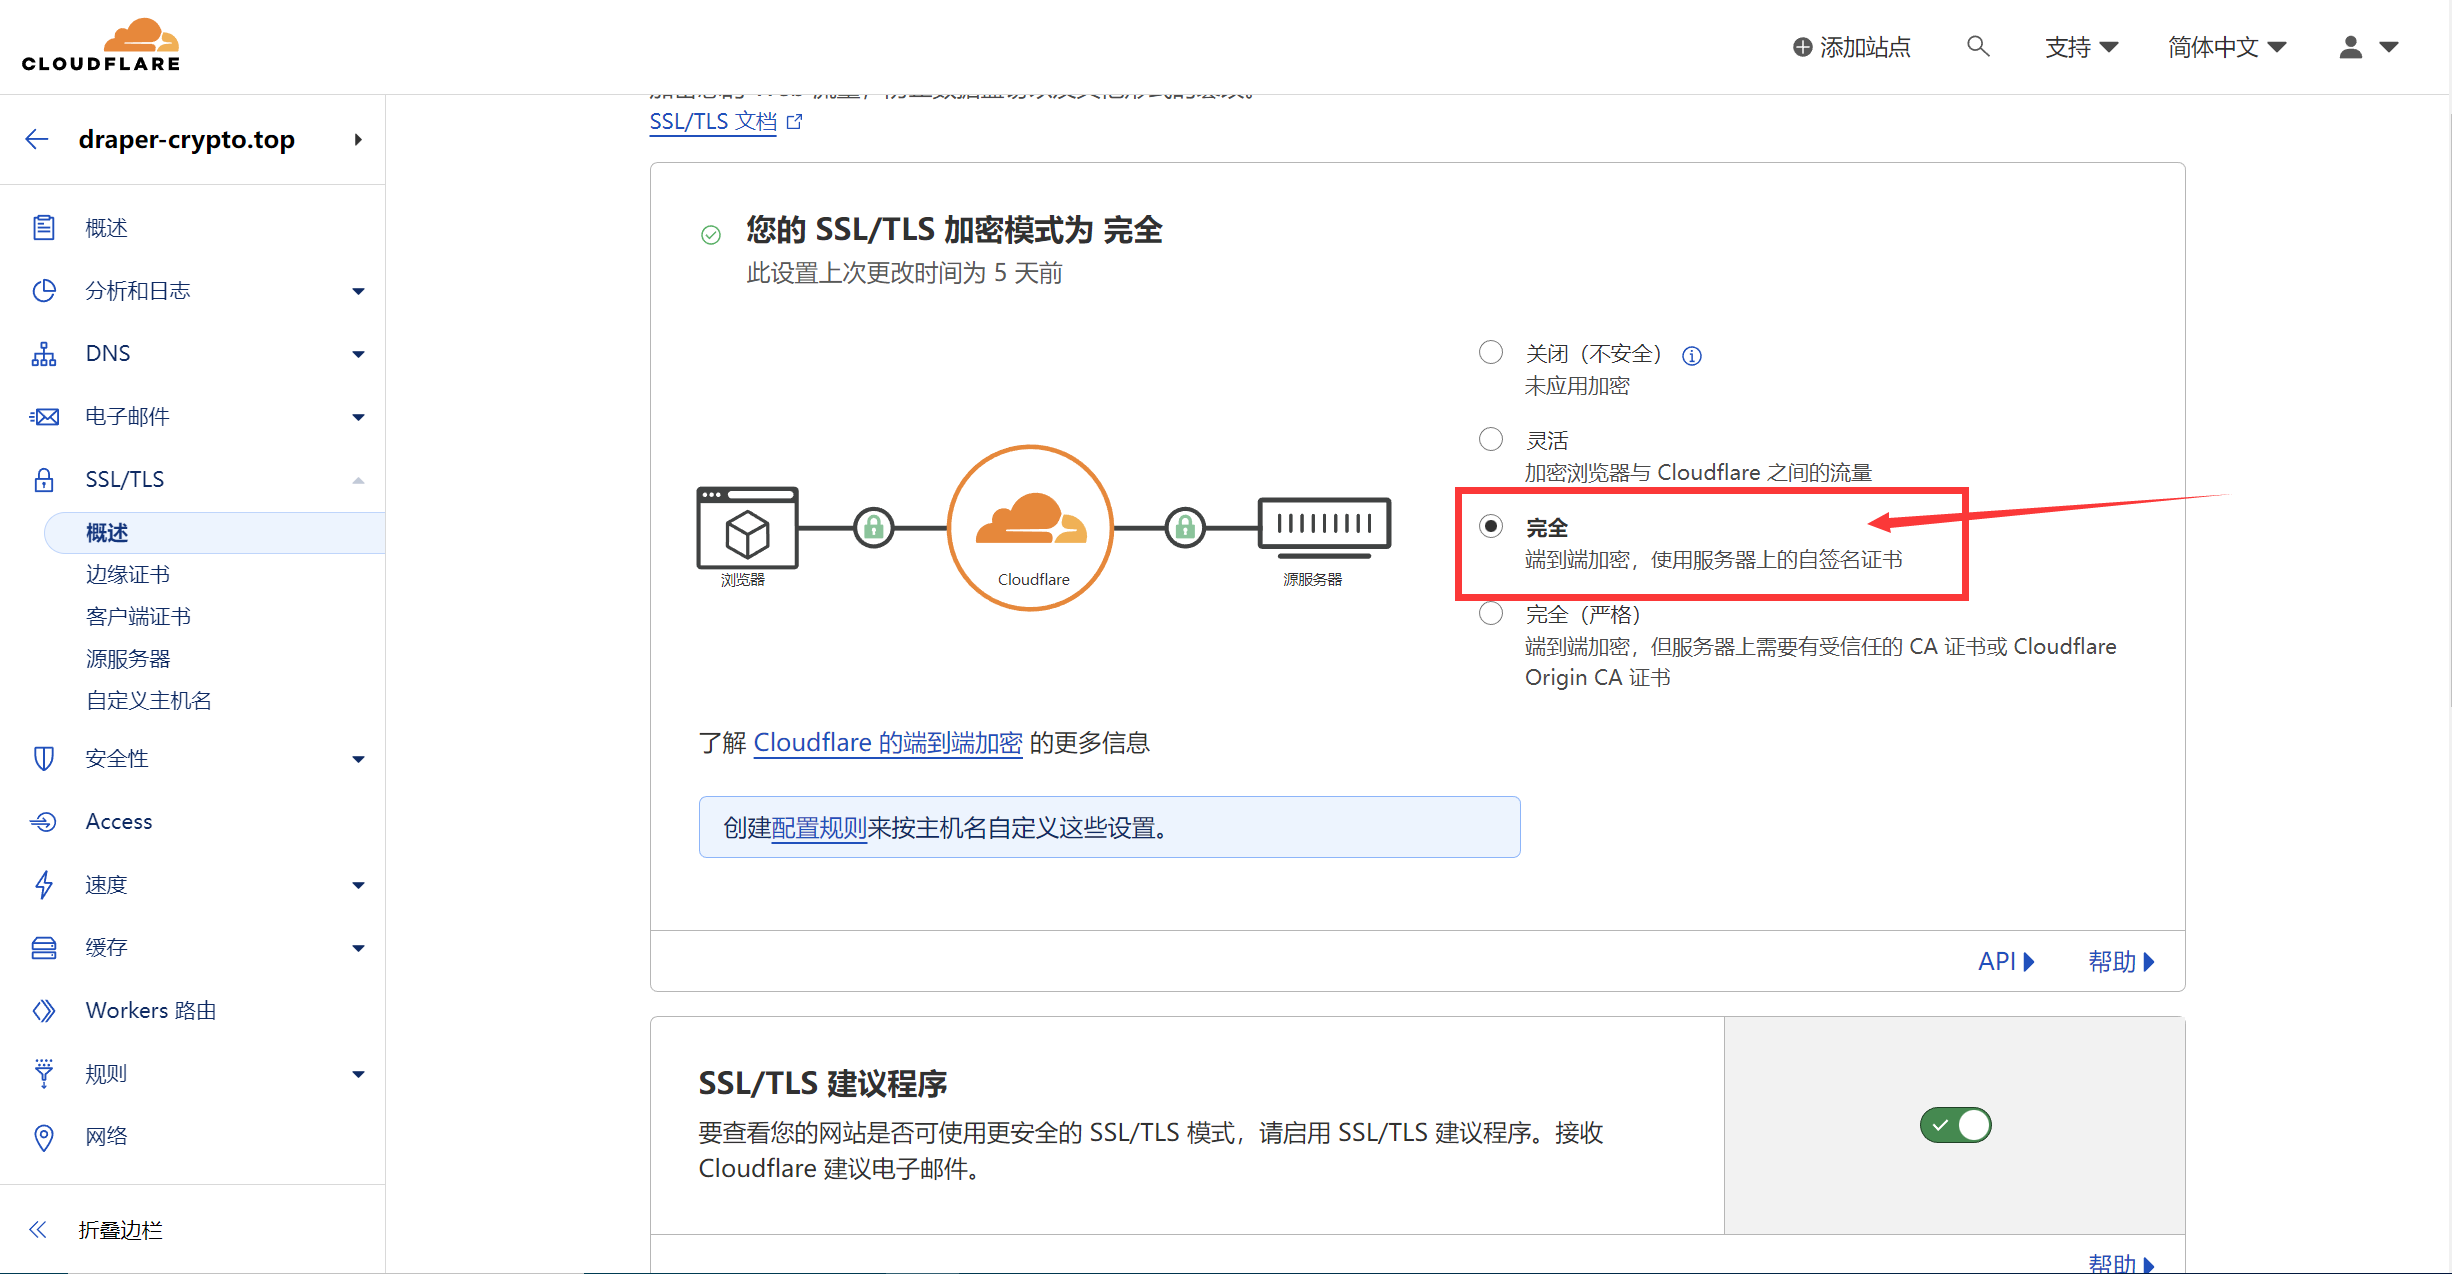The width and height of the screenshot is (2452, 1274).
Task: Select the 灵活 encryption mode radio
Action: click(x=1490, y=439)
